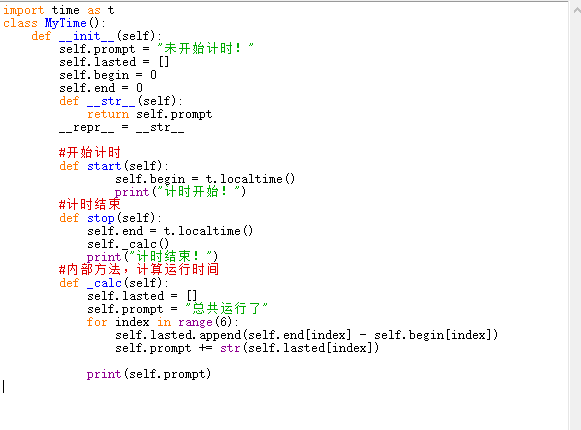Click 'self.prompt += str(self.lasted[index])' line
This screenshot has width=581, height=430.
pyautogui.click(x=247, y=348)
